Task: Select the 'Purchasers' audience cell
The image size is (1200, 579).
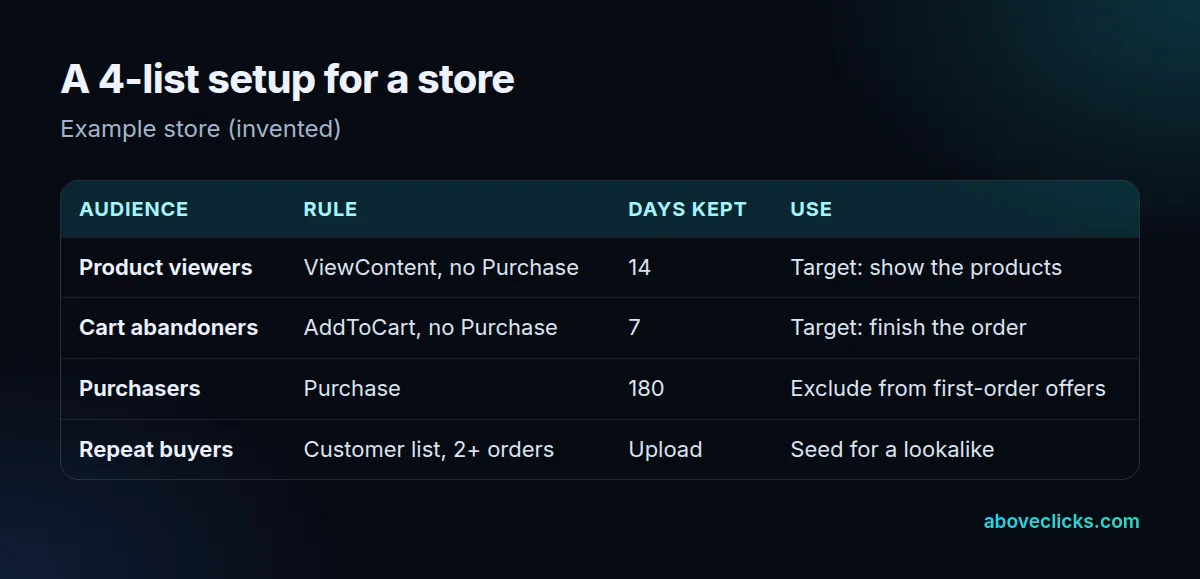Action: (140, 389)
